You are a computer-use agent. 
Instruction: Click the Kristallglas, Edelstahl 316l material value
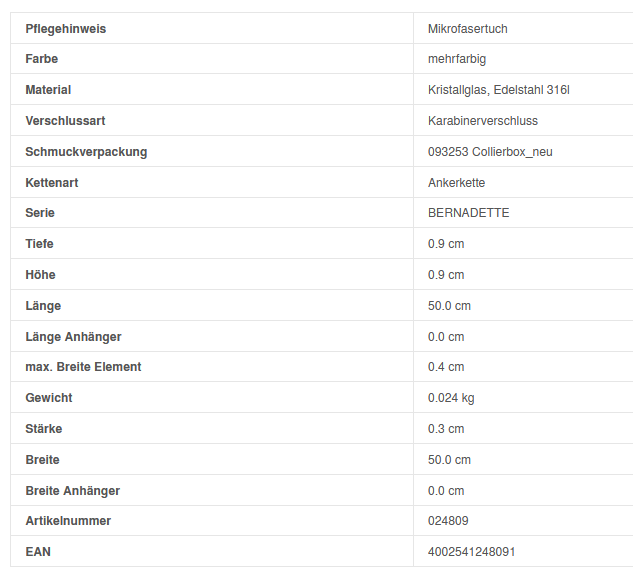tap(498, 90)
